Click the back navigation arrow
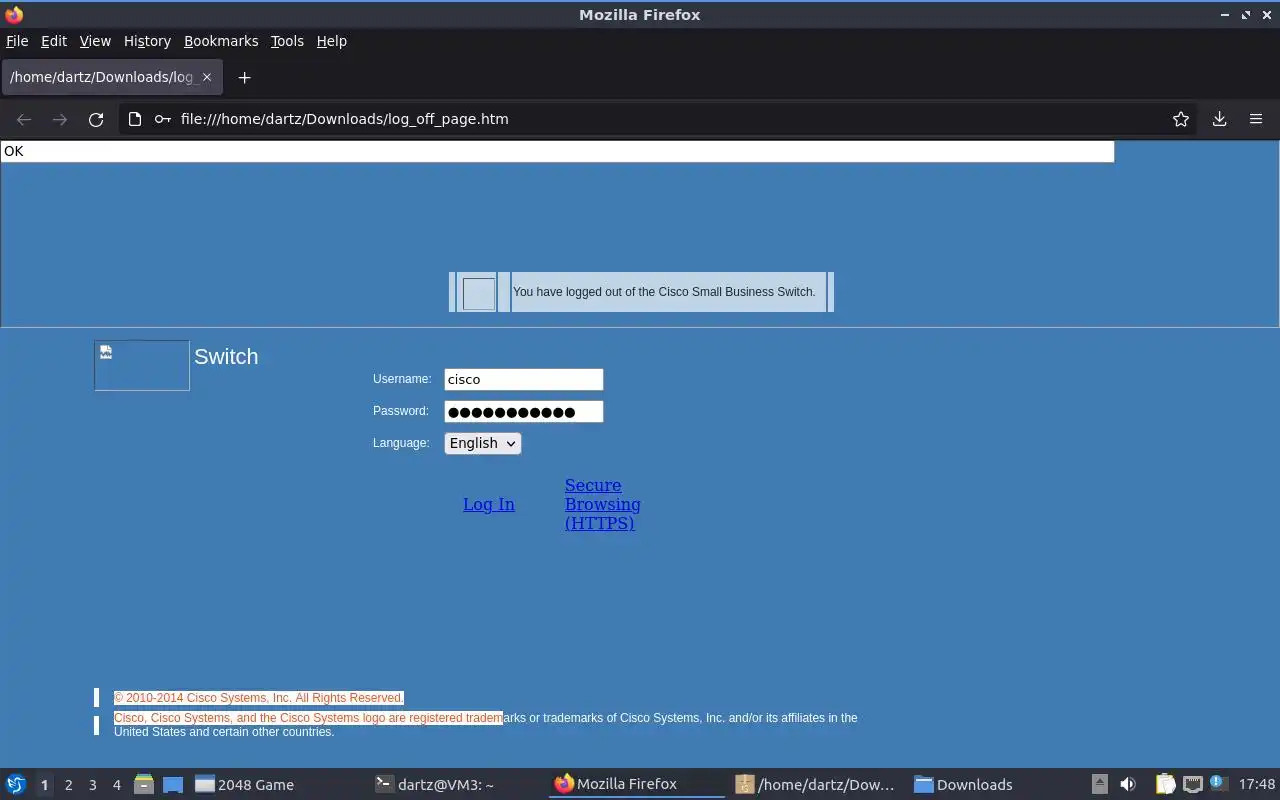 pyautogui.click(x=24, y=119)
